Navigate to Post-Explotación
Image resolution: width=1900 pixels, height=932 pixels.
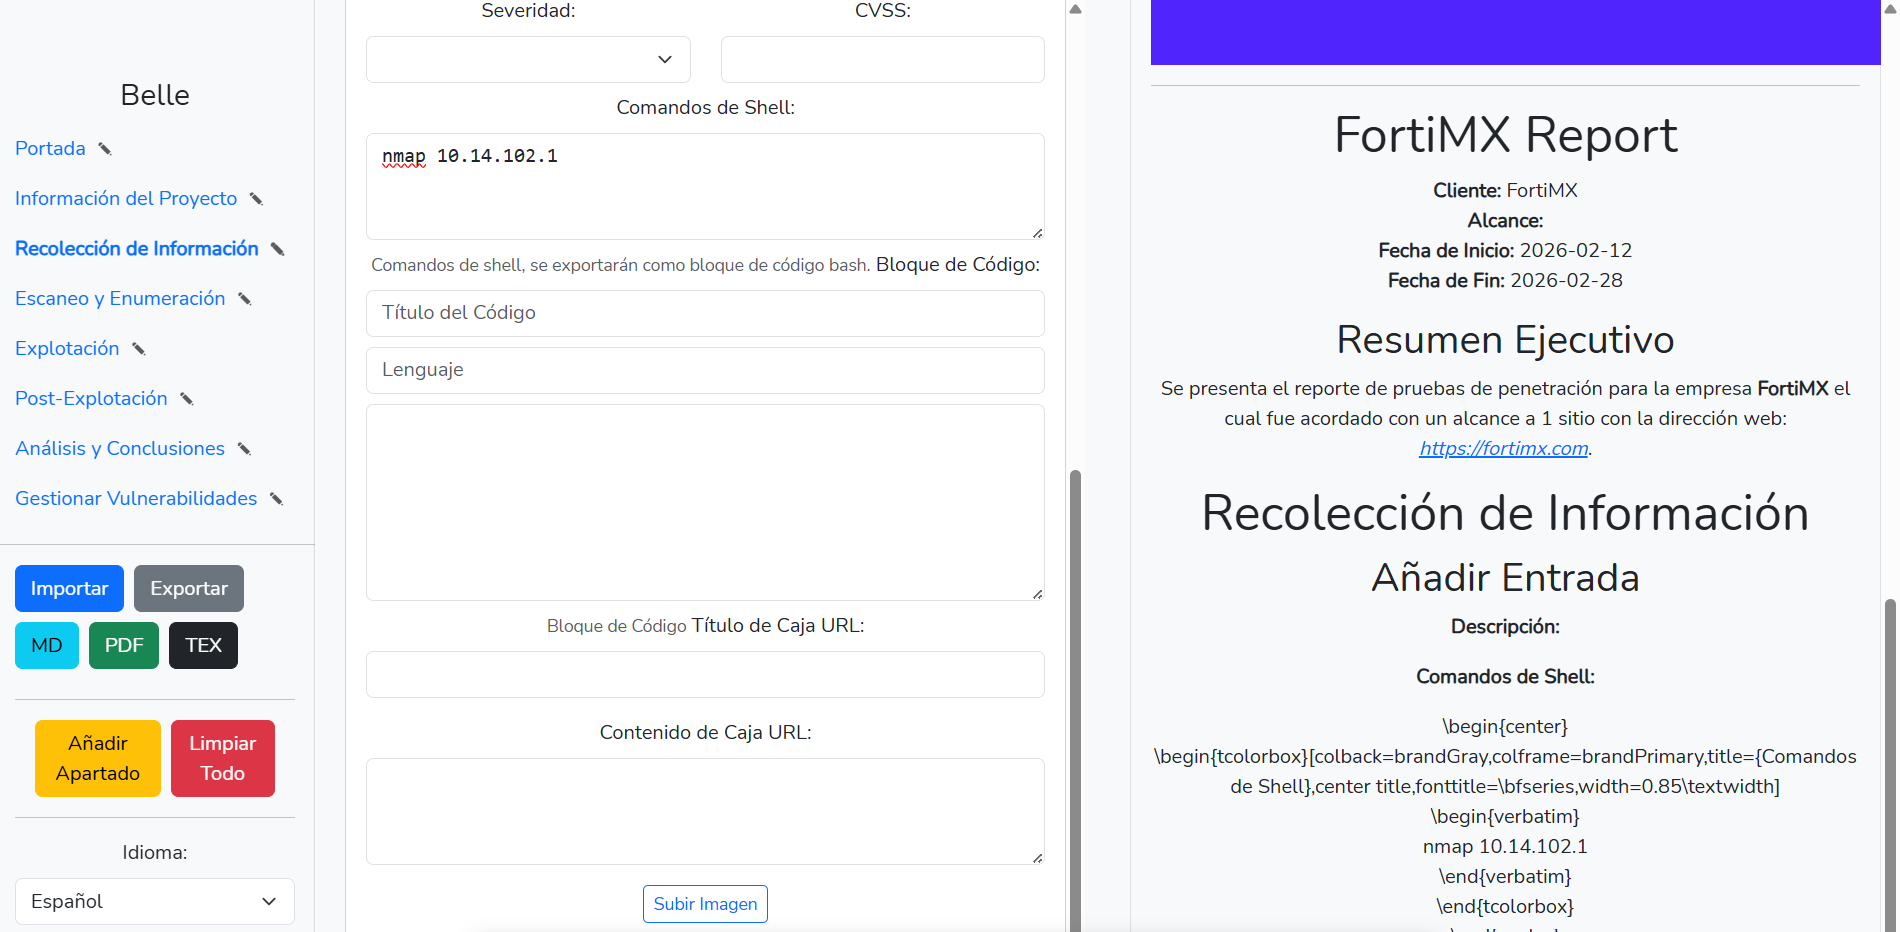(x=91, y=398)
